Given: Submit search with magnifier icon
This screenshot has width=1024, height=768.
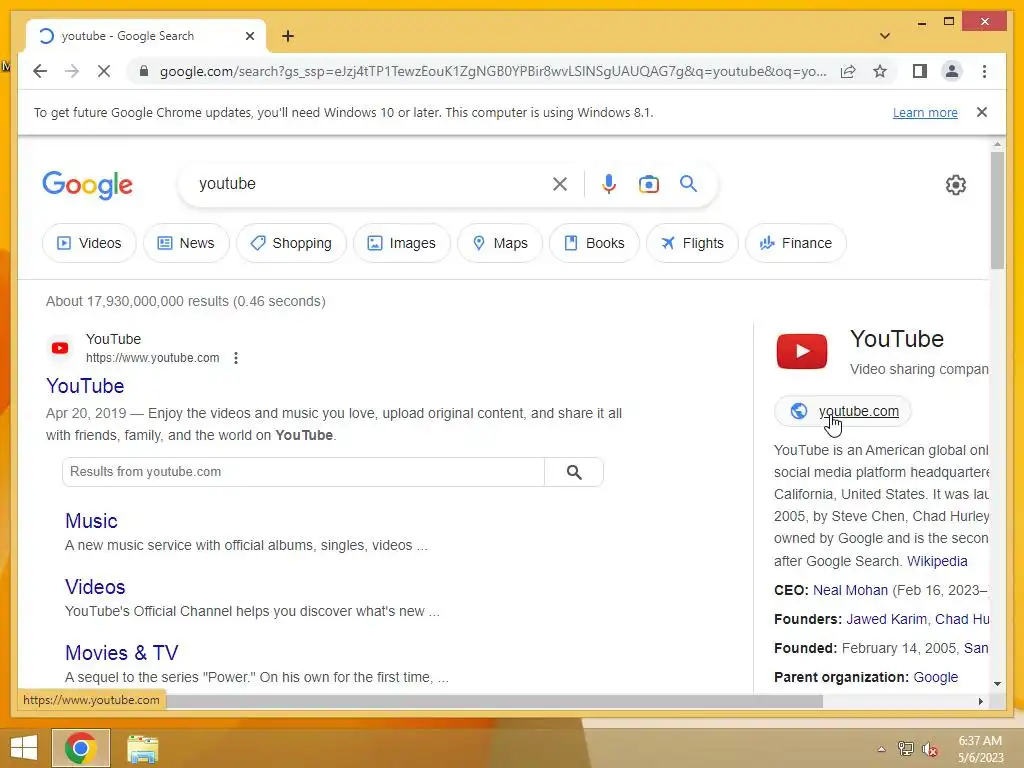Looking at the screenshot, I should (688, 184).
